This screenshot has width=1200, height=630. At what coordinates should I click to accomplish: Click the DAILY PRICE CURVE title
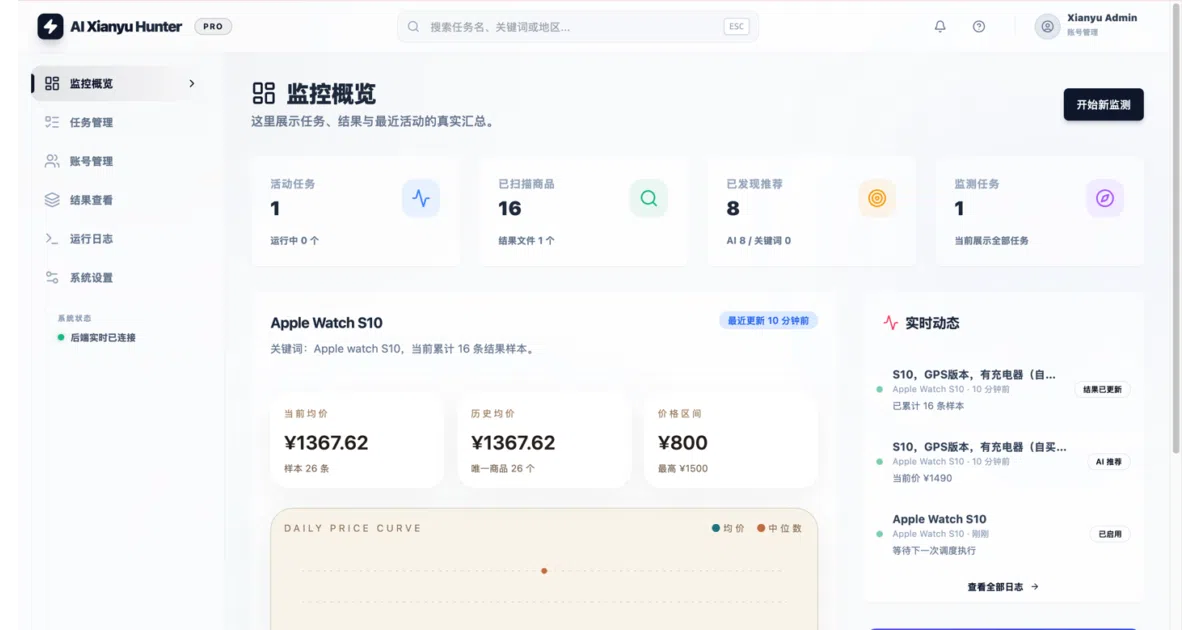(x=353, y=528)
